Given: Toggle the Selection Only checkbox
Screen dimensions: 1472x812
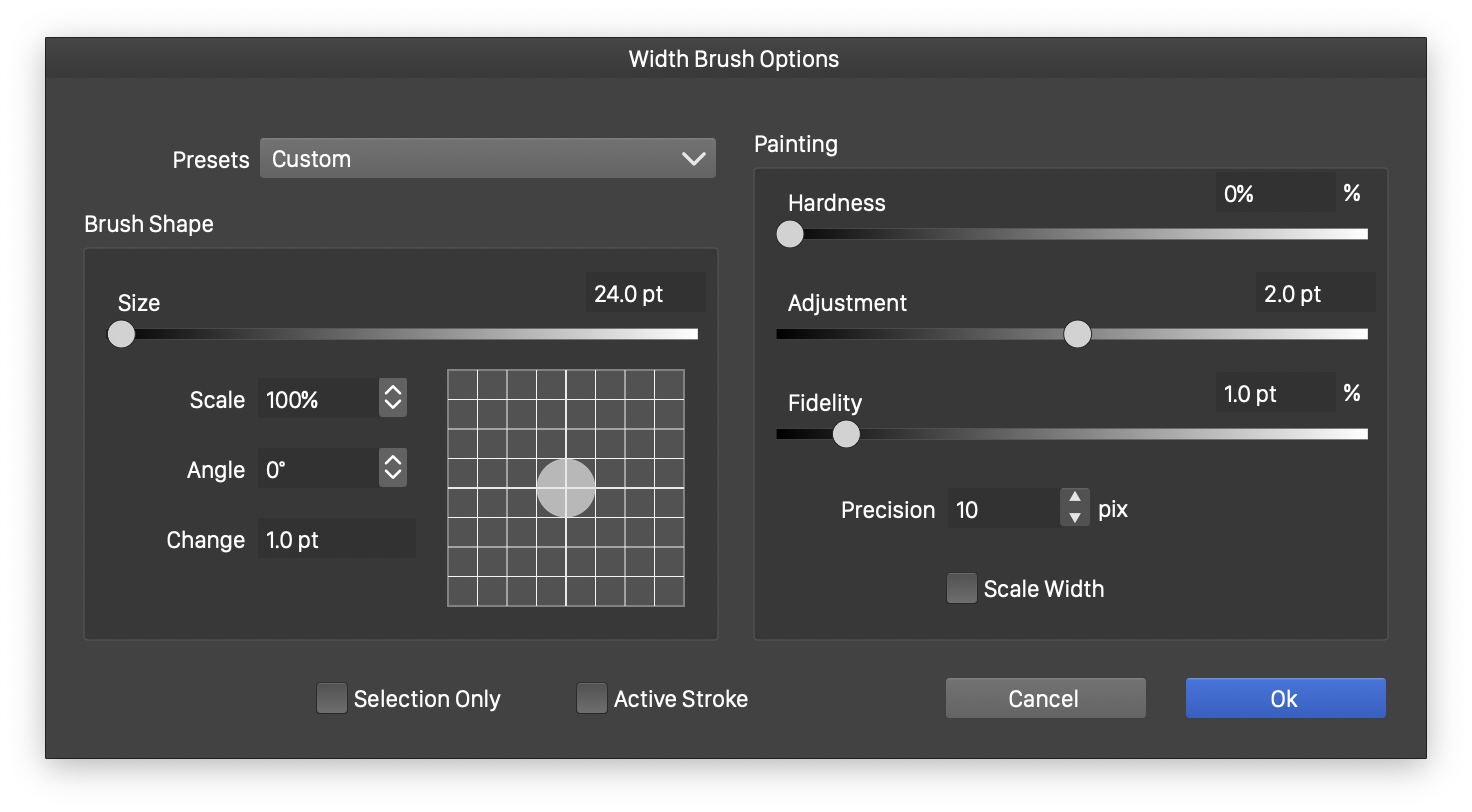Looking at the screenshot, I should 332,699.
